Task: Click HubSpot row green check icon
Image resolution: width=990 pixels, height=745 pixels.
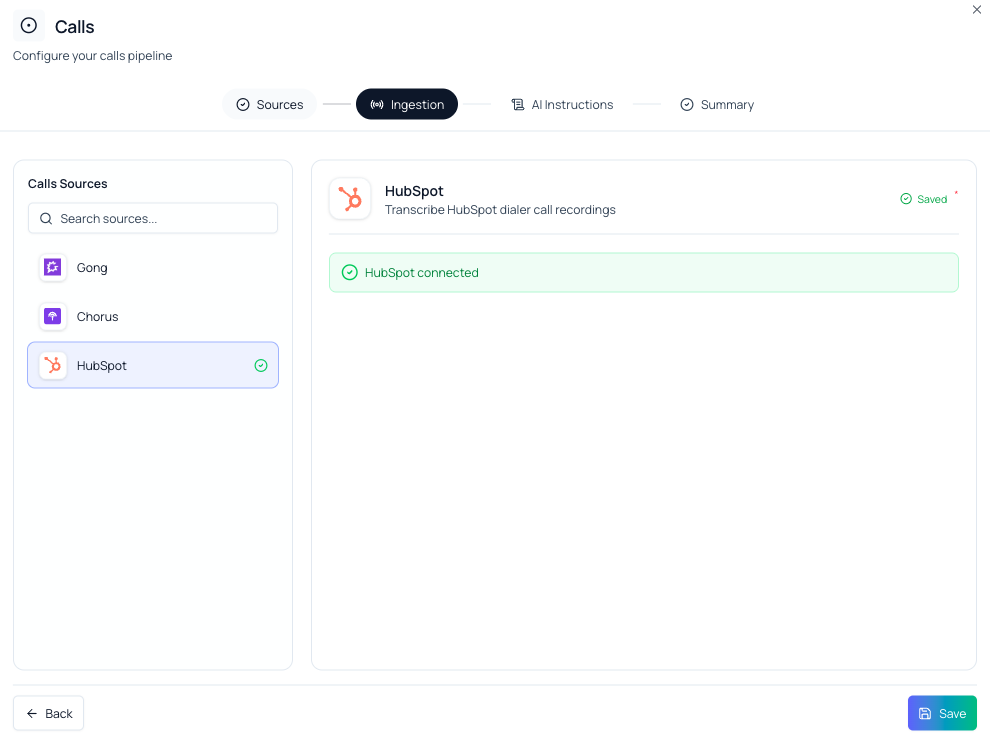Action: pyautogui.click(x=261, y=366)
